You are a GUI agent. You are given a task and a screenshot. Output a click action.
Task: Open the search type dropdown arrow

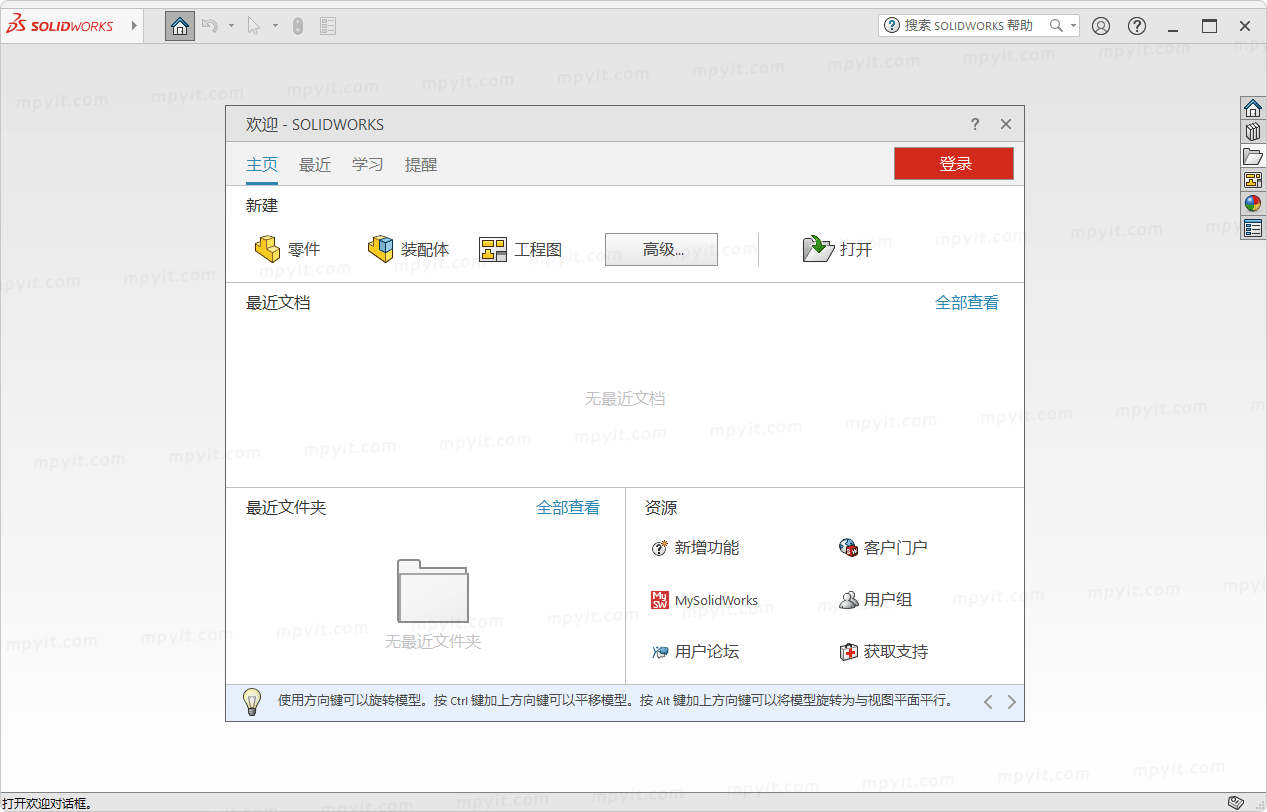coord(1074,26)
